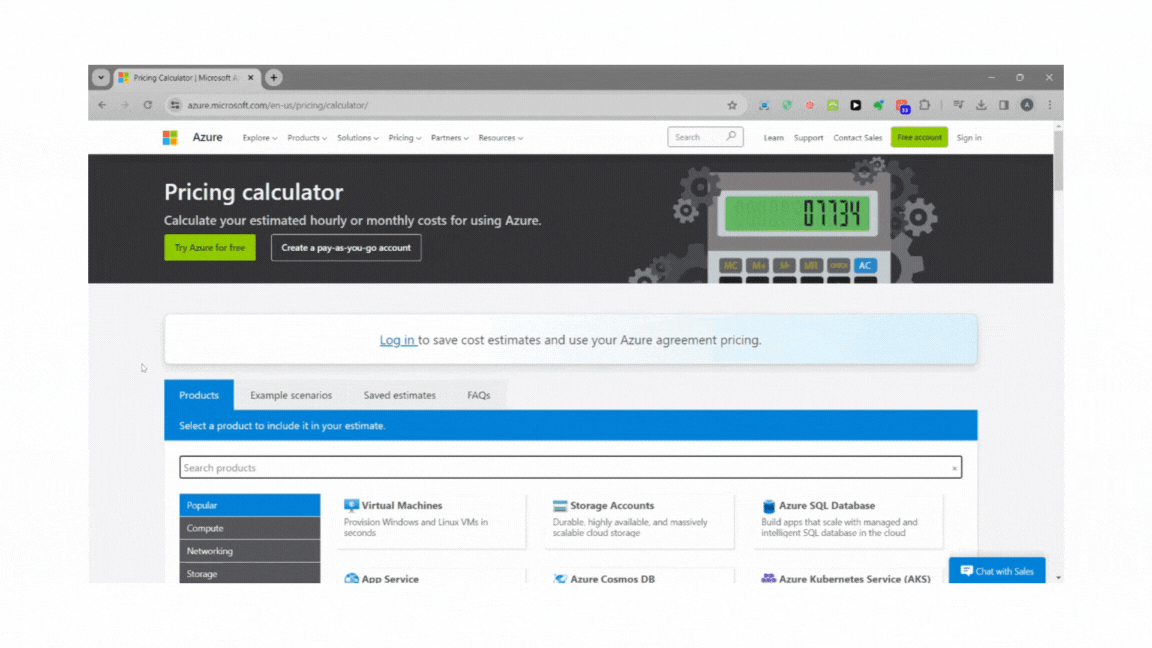The image size is (1152, 648).
Task: Click the light green square extension icon
Action: [832, 105]
